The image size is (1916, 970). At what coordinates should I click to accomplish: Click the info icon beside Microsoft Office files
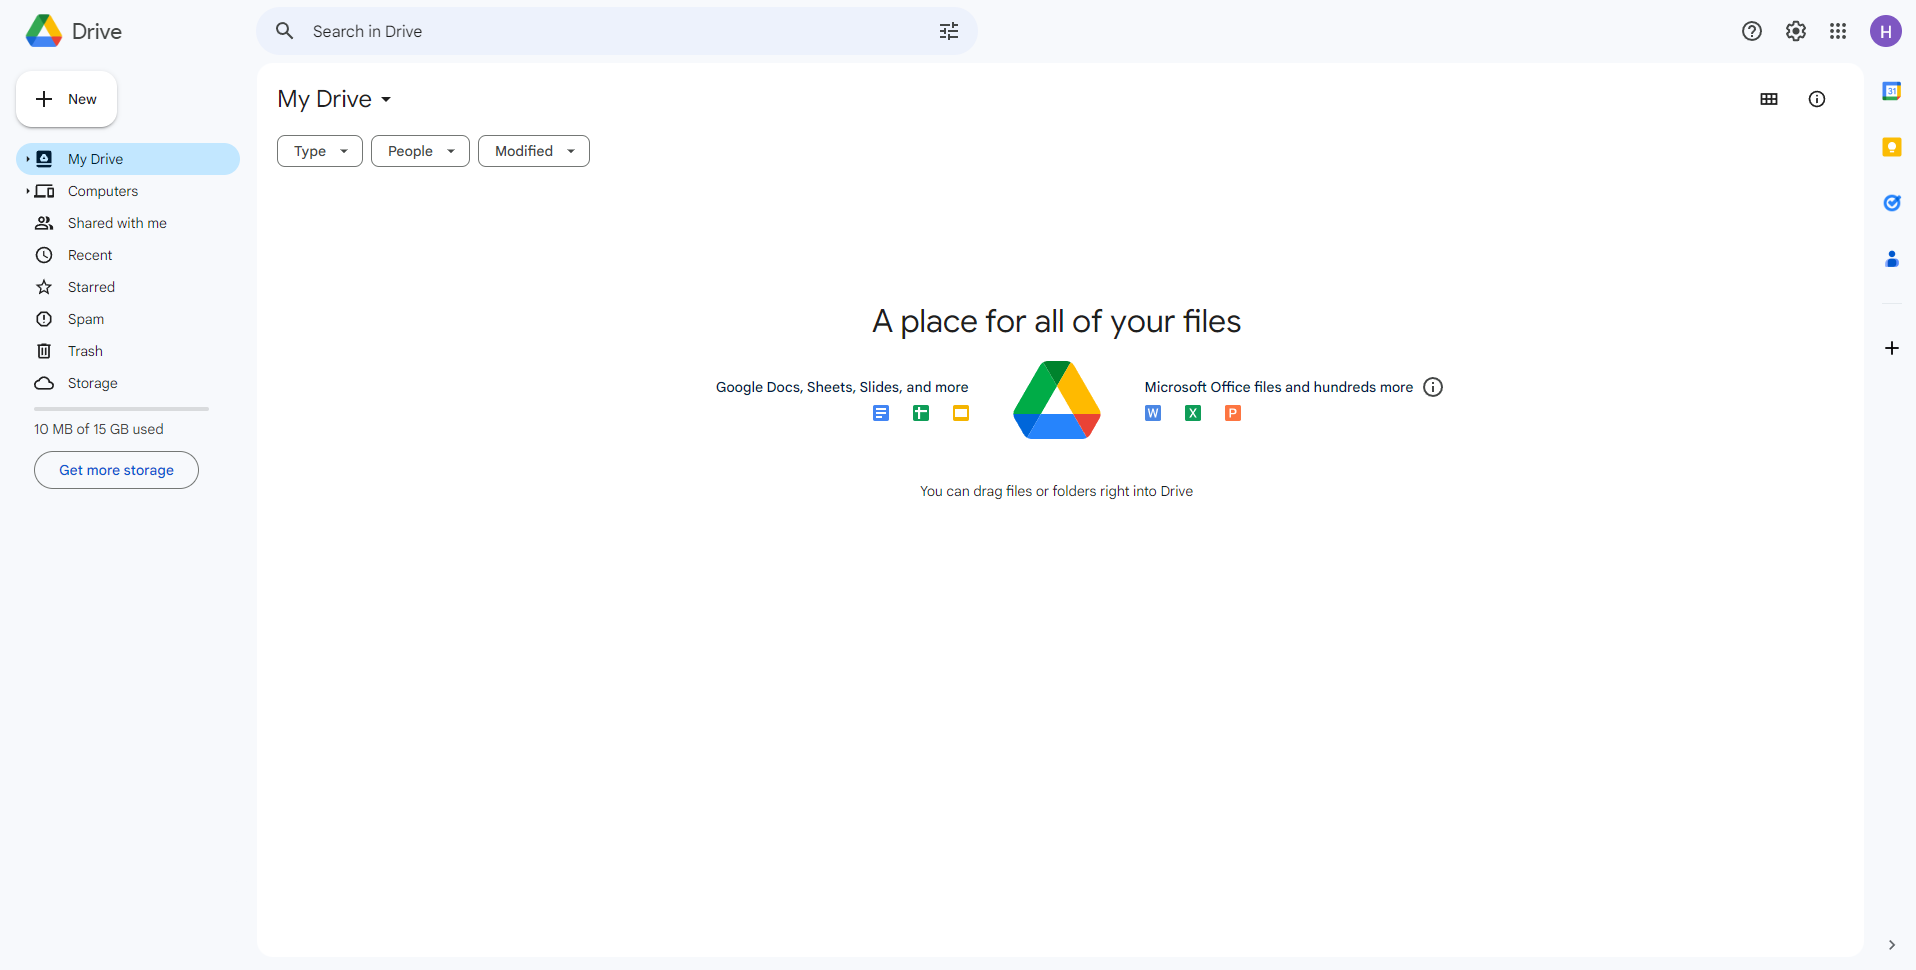pyautogui.click(x=1433, y=387)
